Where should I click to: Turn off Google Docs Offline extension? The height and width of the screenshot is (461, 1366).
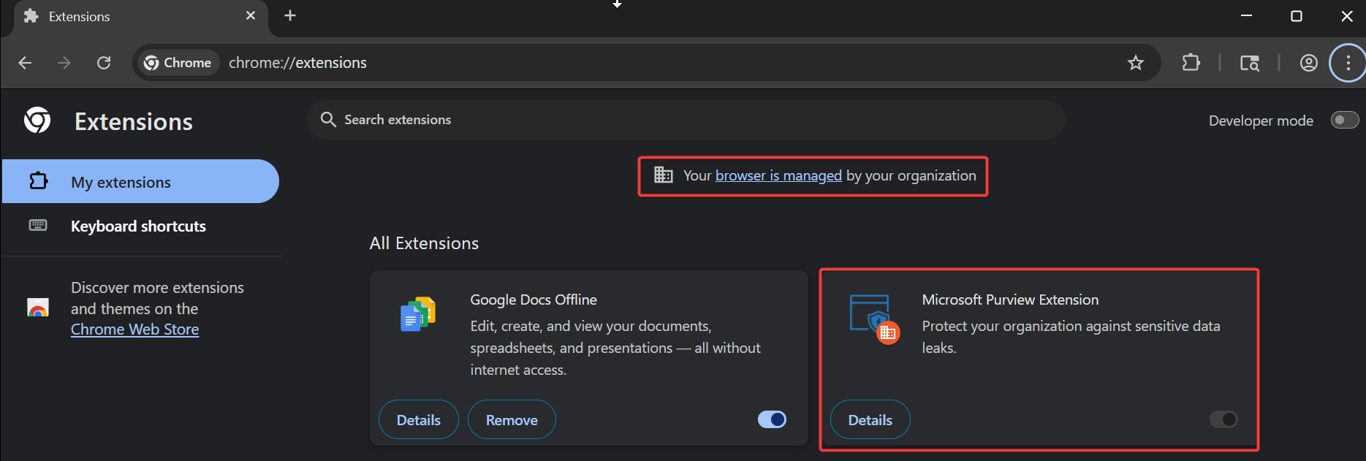tap(772, 420)
